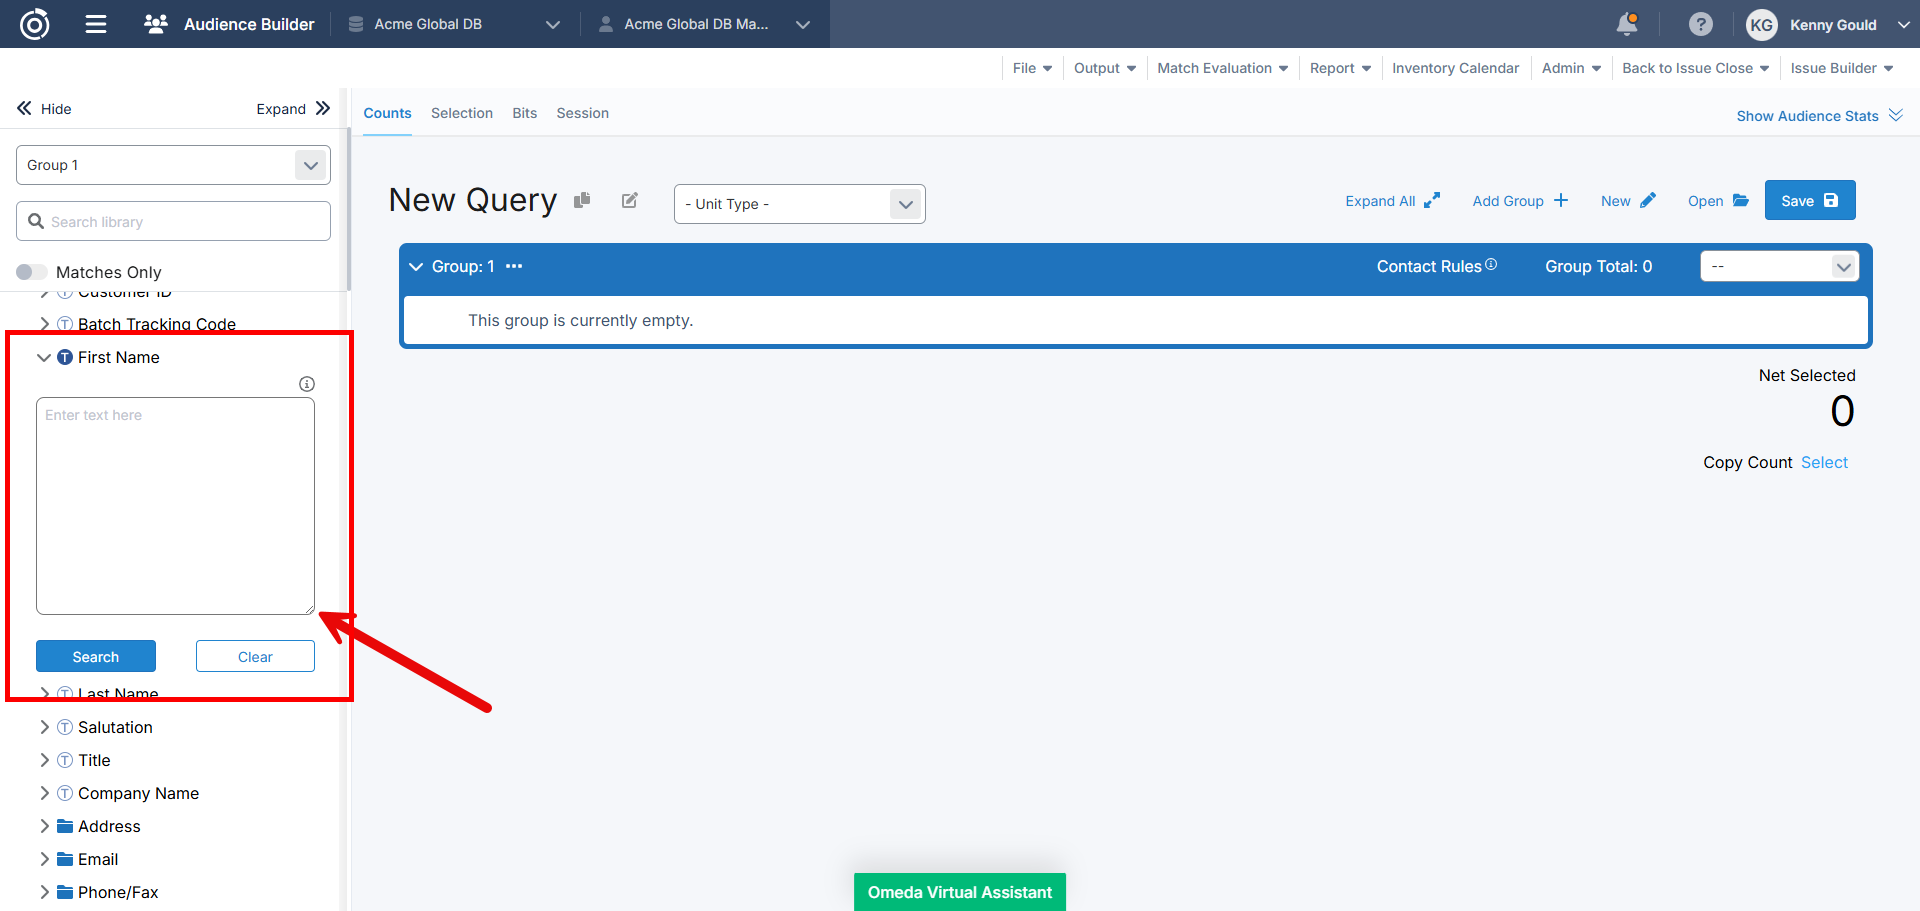
Task: Click the Copy Count Select link
Action: (1824, 462)
